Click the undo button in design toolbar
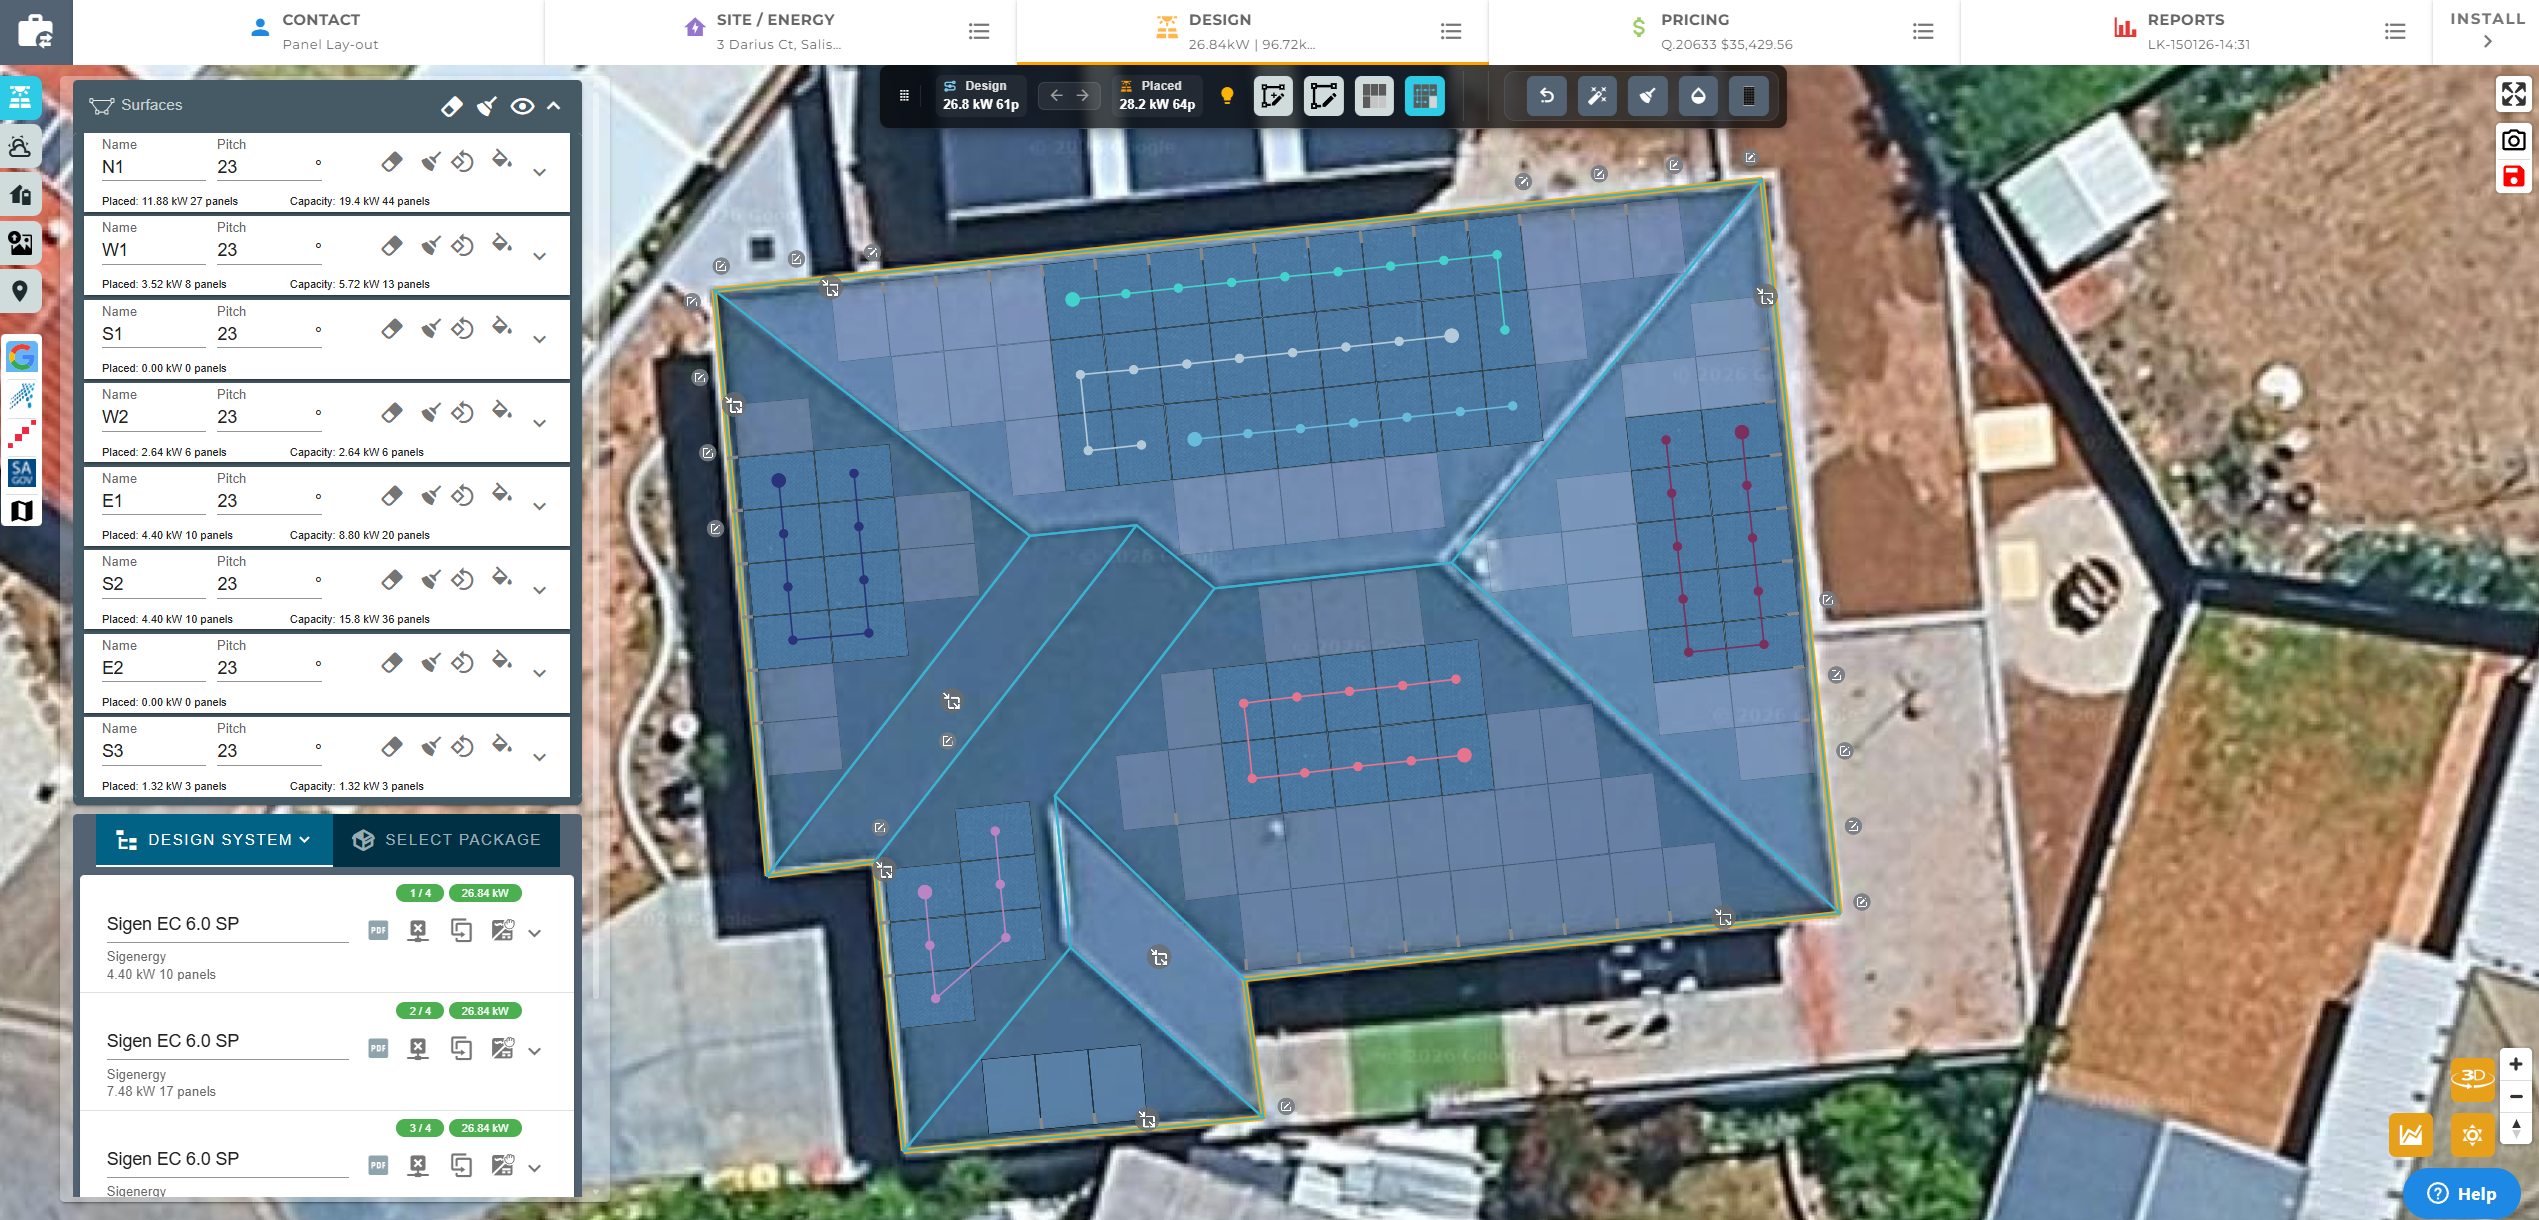2539x1220 pixels. (x=1546, y=96)
